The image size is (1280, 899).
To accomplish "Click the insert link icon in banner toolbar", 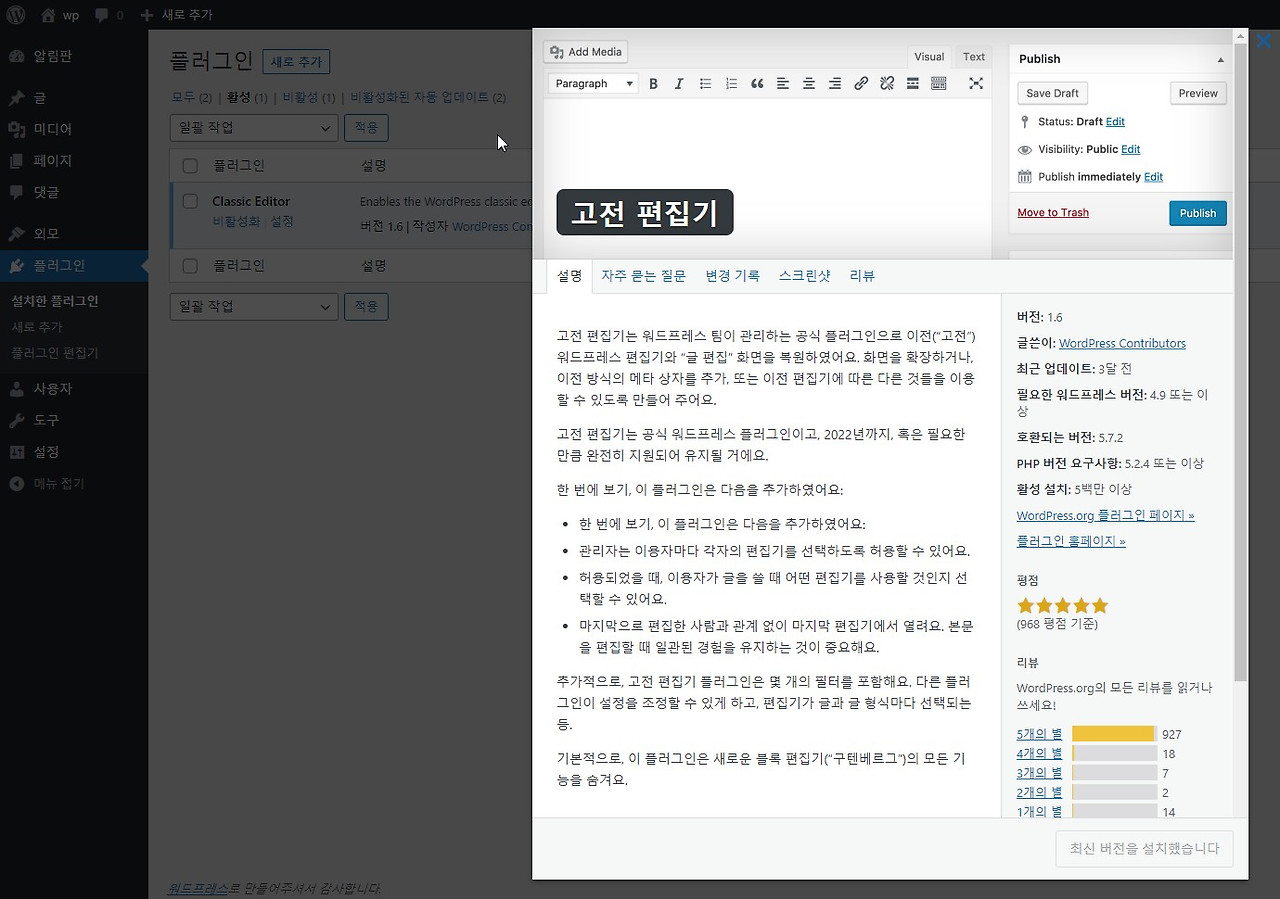I will (861, 84).
